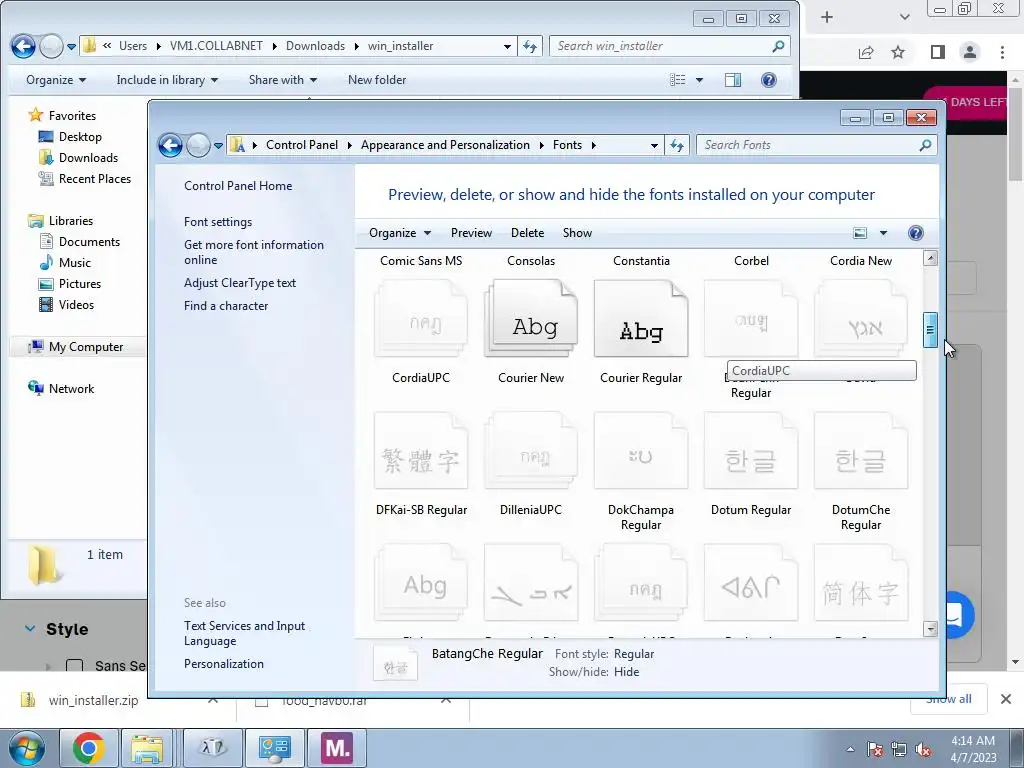Toggle preview pane in win_installer window

733,80
